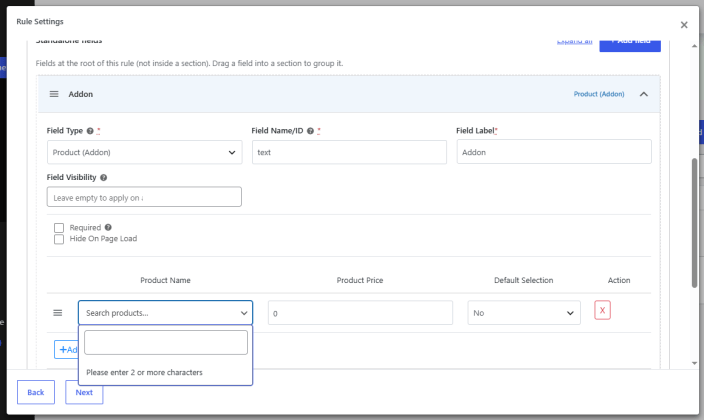The image size is (704, 420).
Task: Open the Field Visibility help icon
Action: [x=103, y=177]
